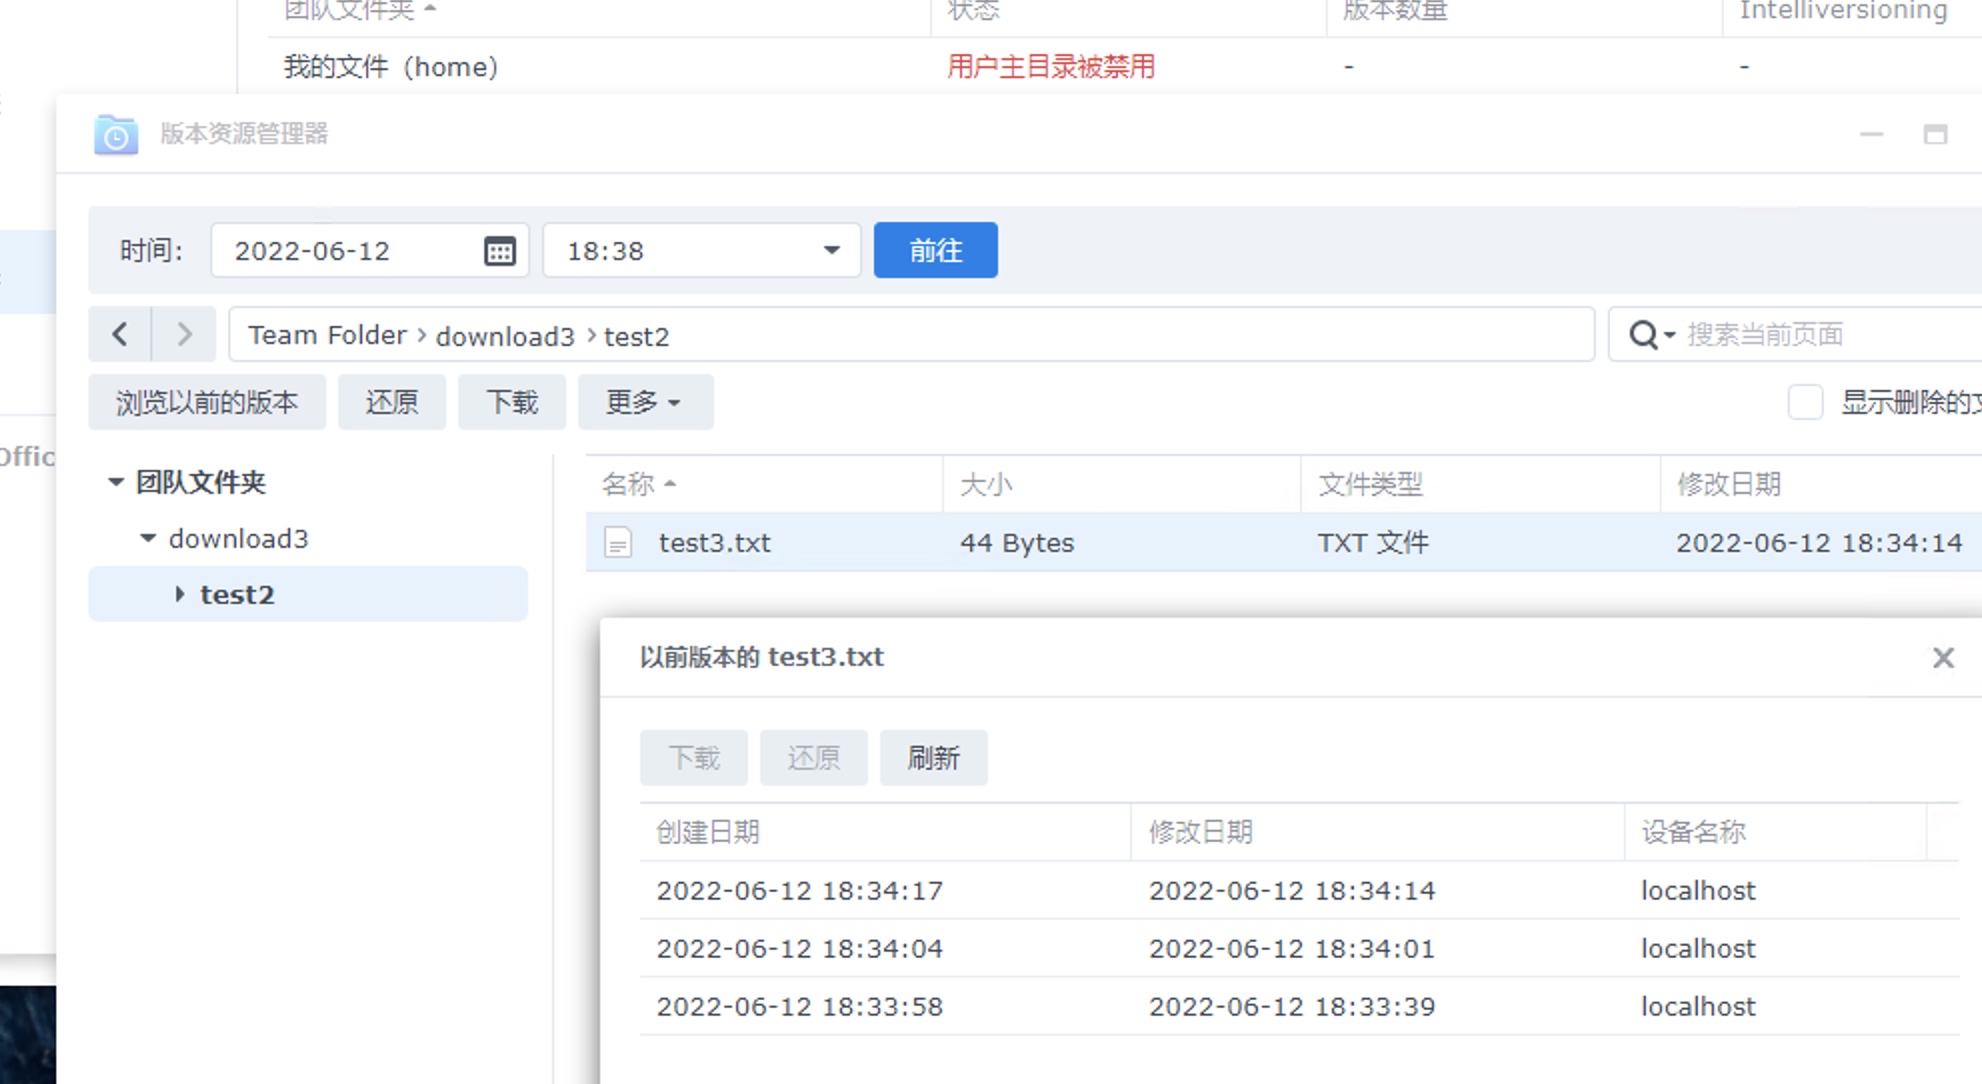Expand the 更多 dropdown menu
Screen dimensions: 1982x1084
pyautogui.click(x=645, y=402)
